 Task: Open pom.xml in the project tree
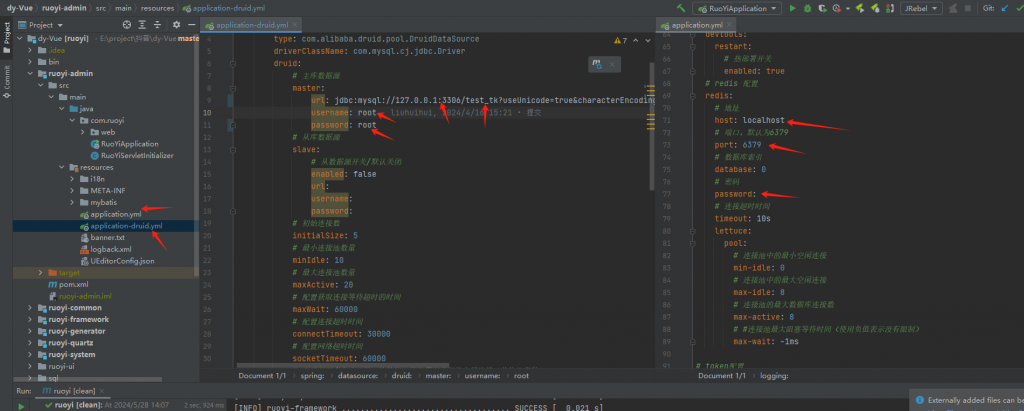(x=74, y=284)
